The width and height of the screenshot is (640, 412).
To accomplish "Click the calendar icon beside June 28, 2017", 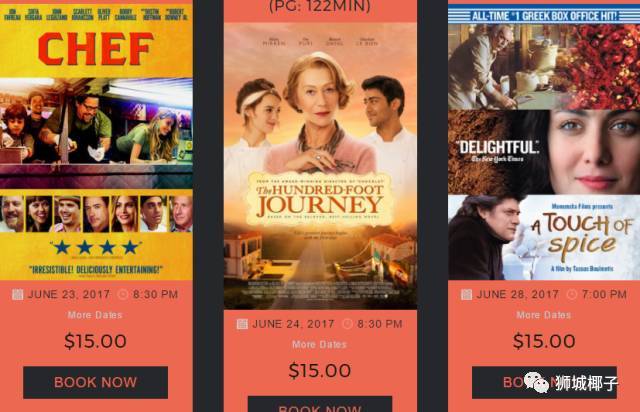I will point(467,294).
